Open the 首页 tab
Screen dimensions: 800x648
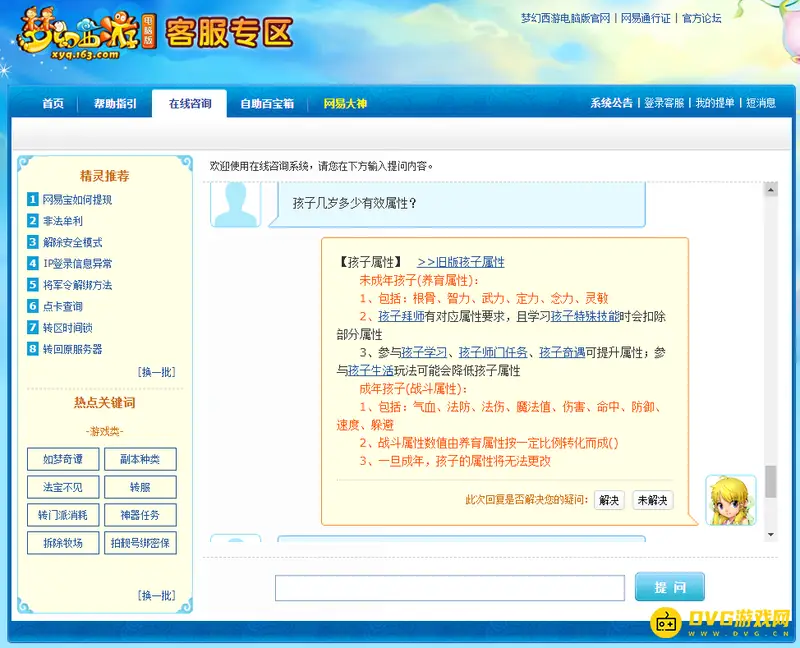point(53,104)
